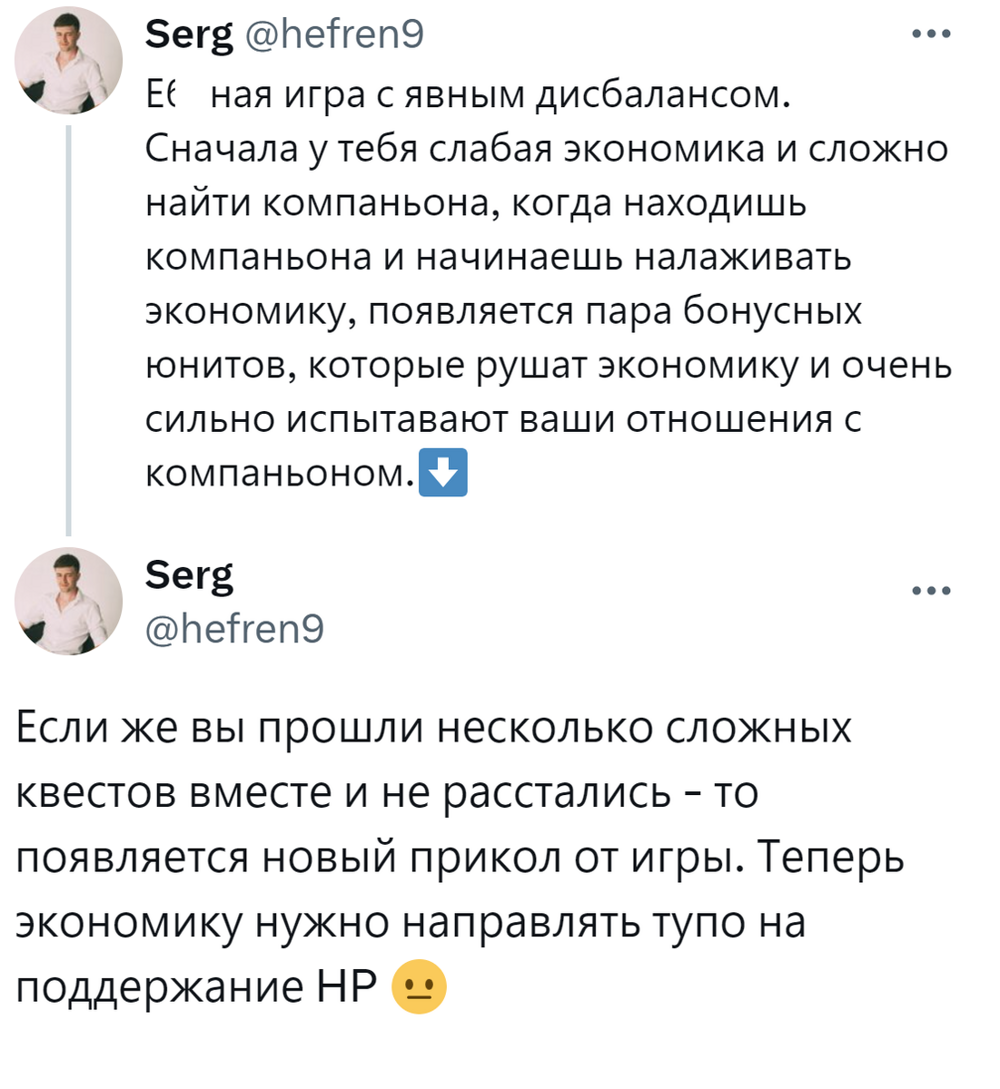Click Serg's profile picture on the top tweet

pos(68,60)
